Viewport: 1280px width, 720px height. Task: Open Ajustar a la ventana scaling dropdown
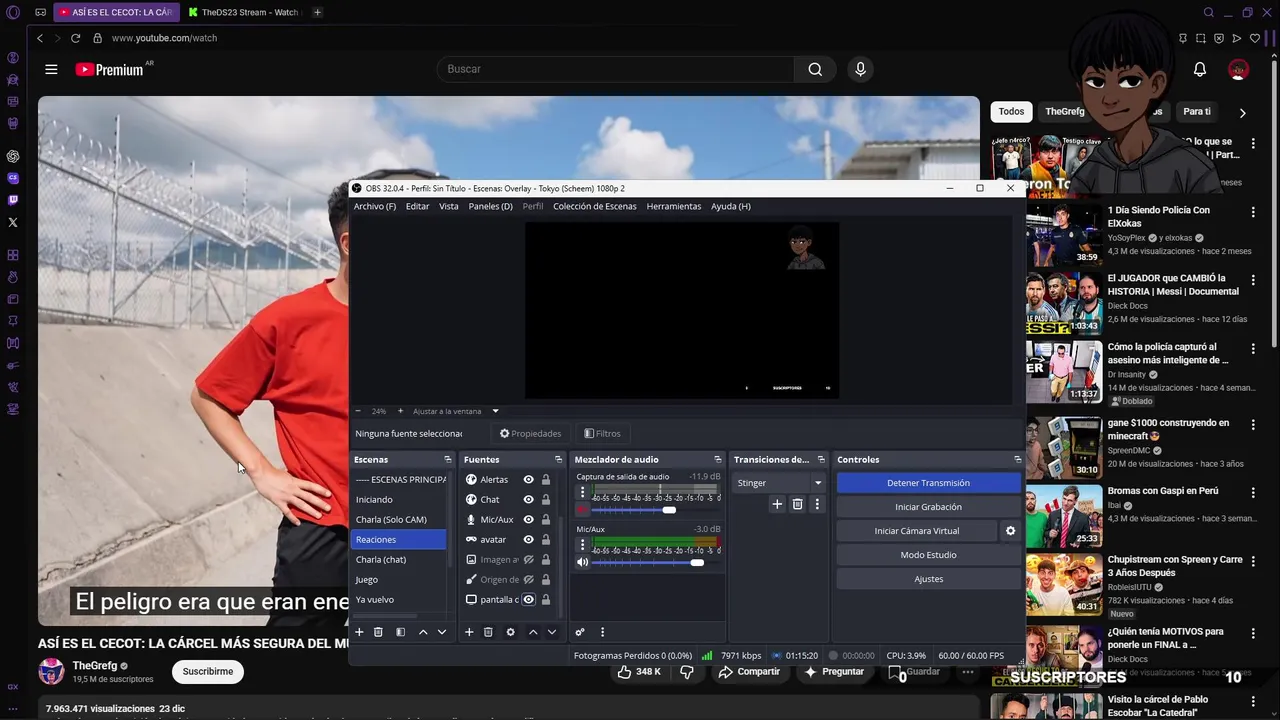(456, 411)
